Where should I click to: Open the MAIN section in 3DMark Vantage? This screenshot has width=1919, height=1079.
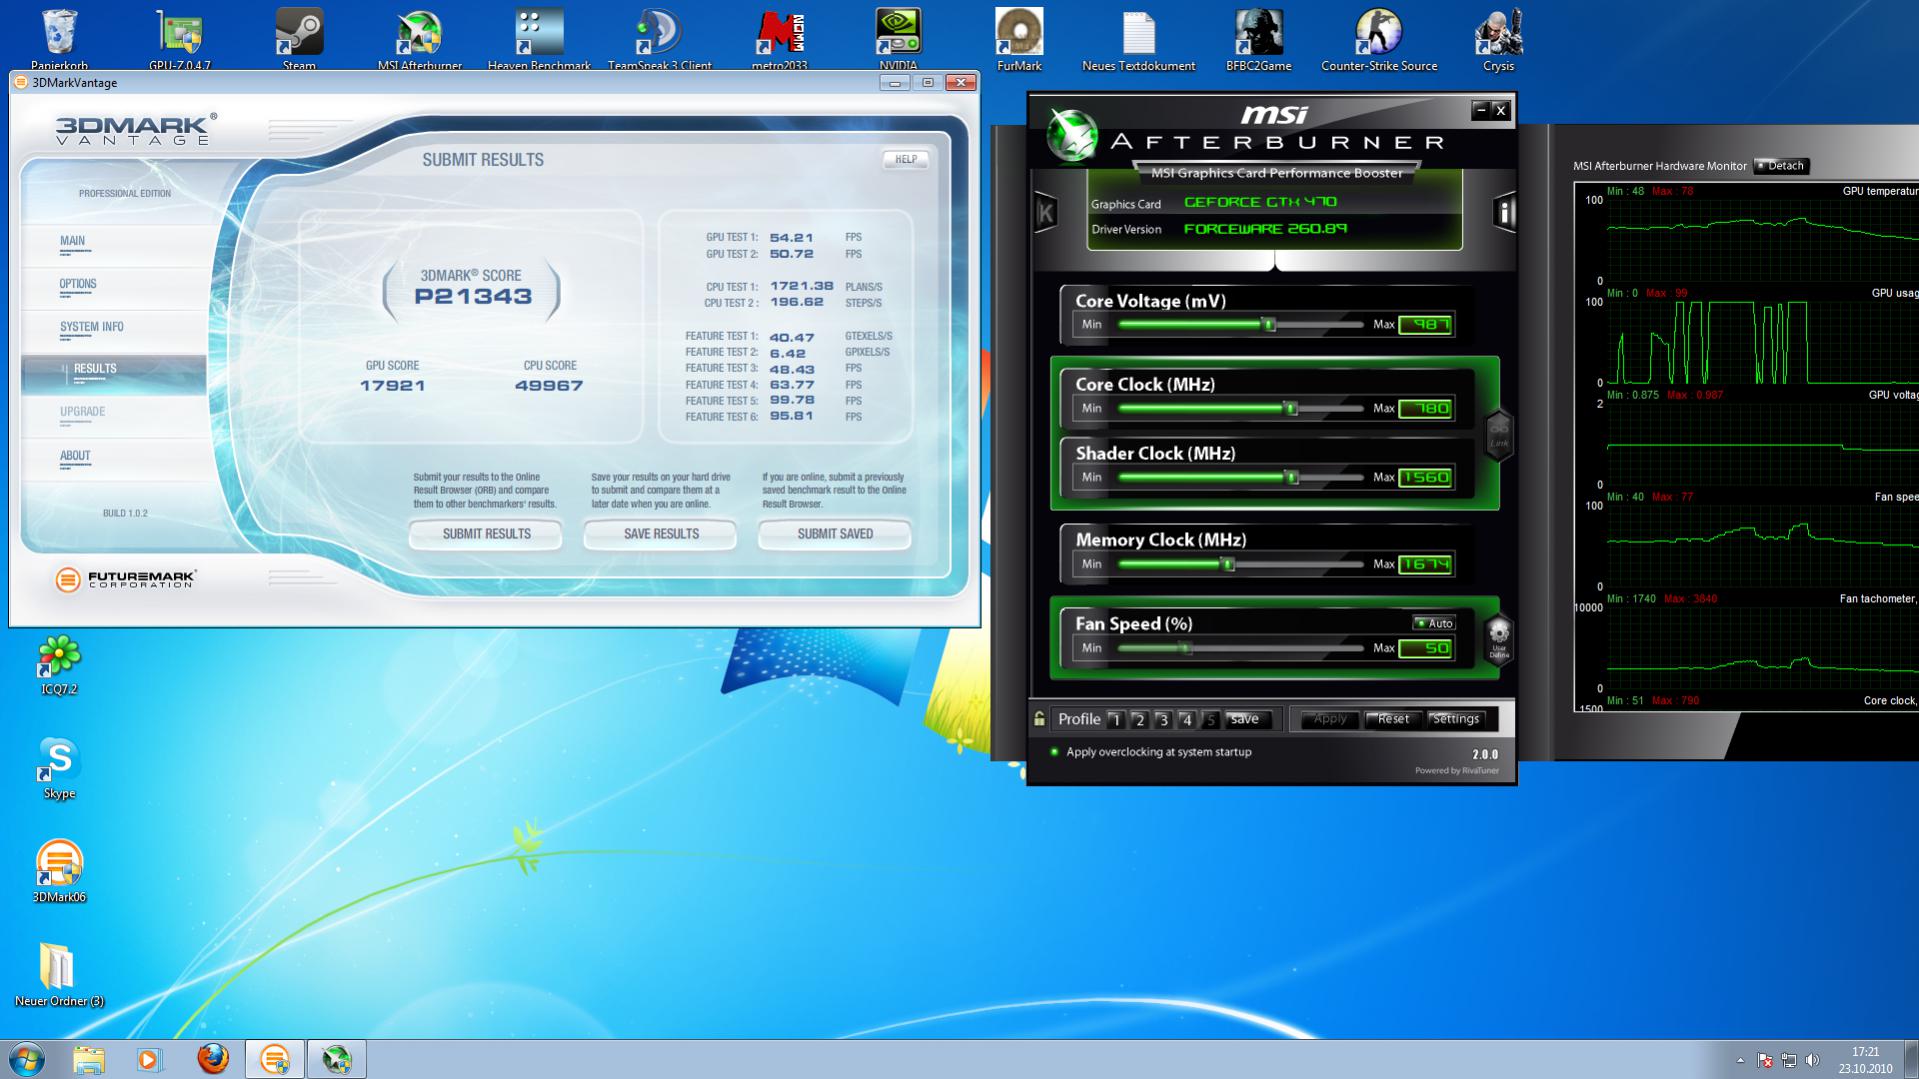pos(72,241)
